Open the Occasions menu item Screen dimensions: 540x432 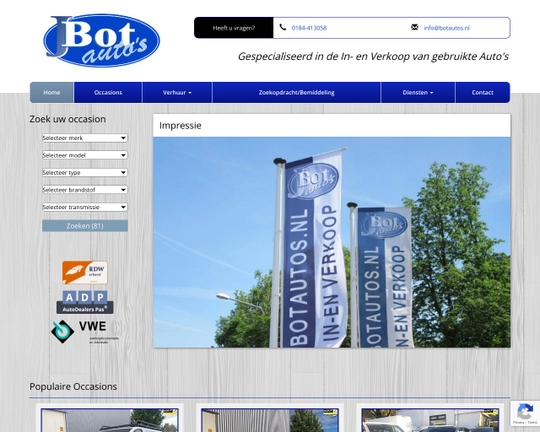tap(108, 92)
